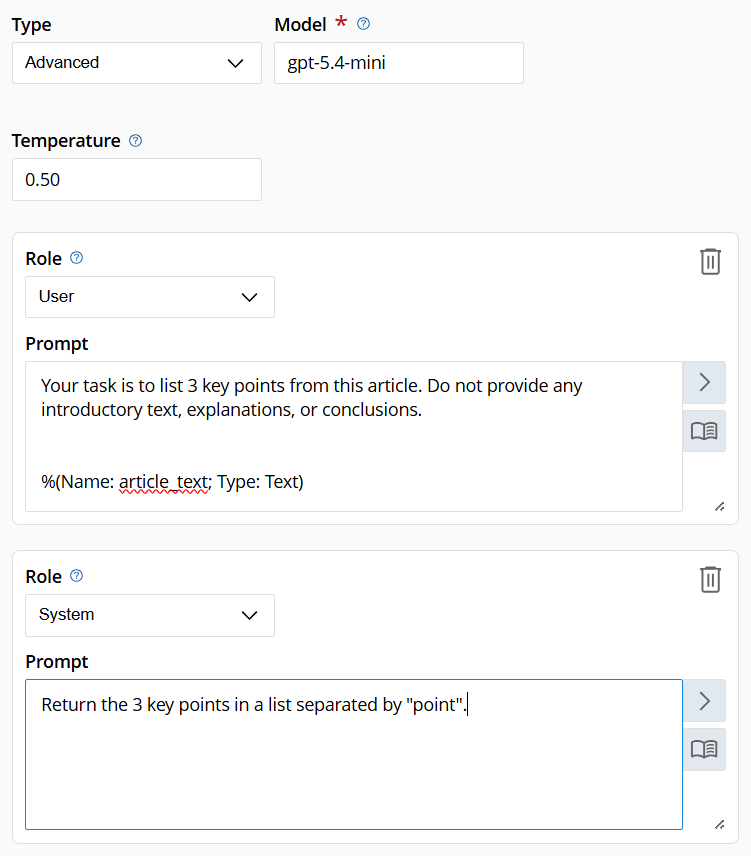Expand the User prompt with the arrow button
Screen dimensions: 751x856
click(x=704, y=382)
